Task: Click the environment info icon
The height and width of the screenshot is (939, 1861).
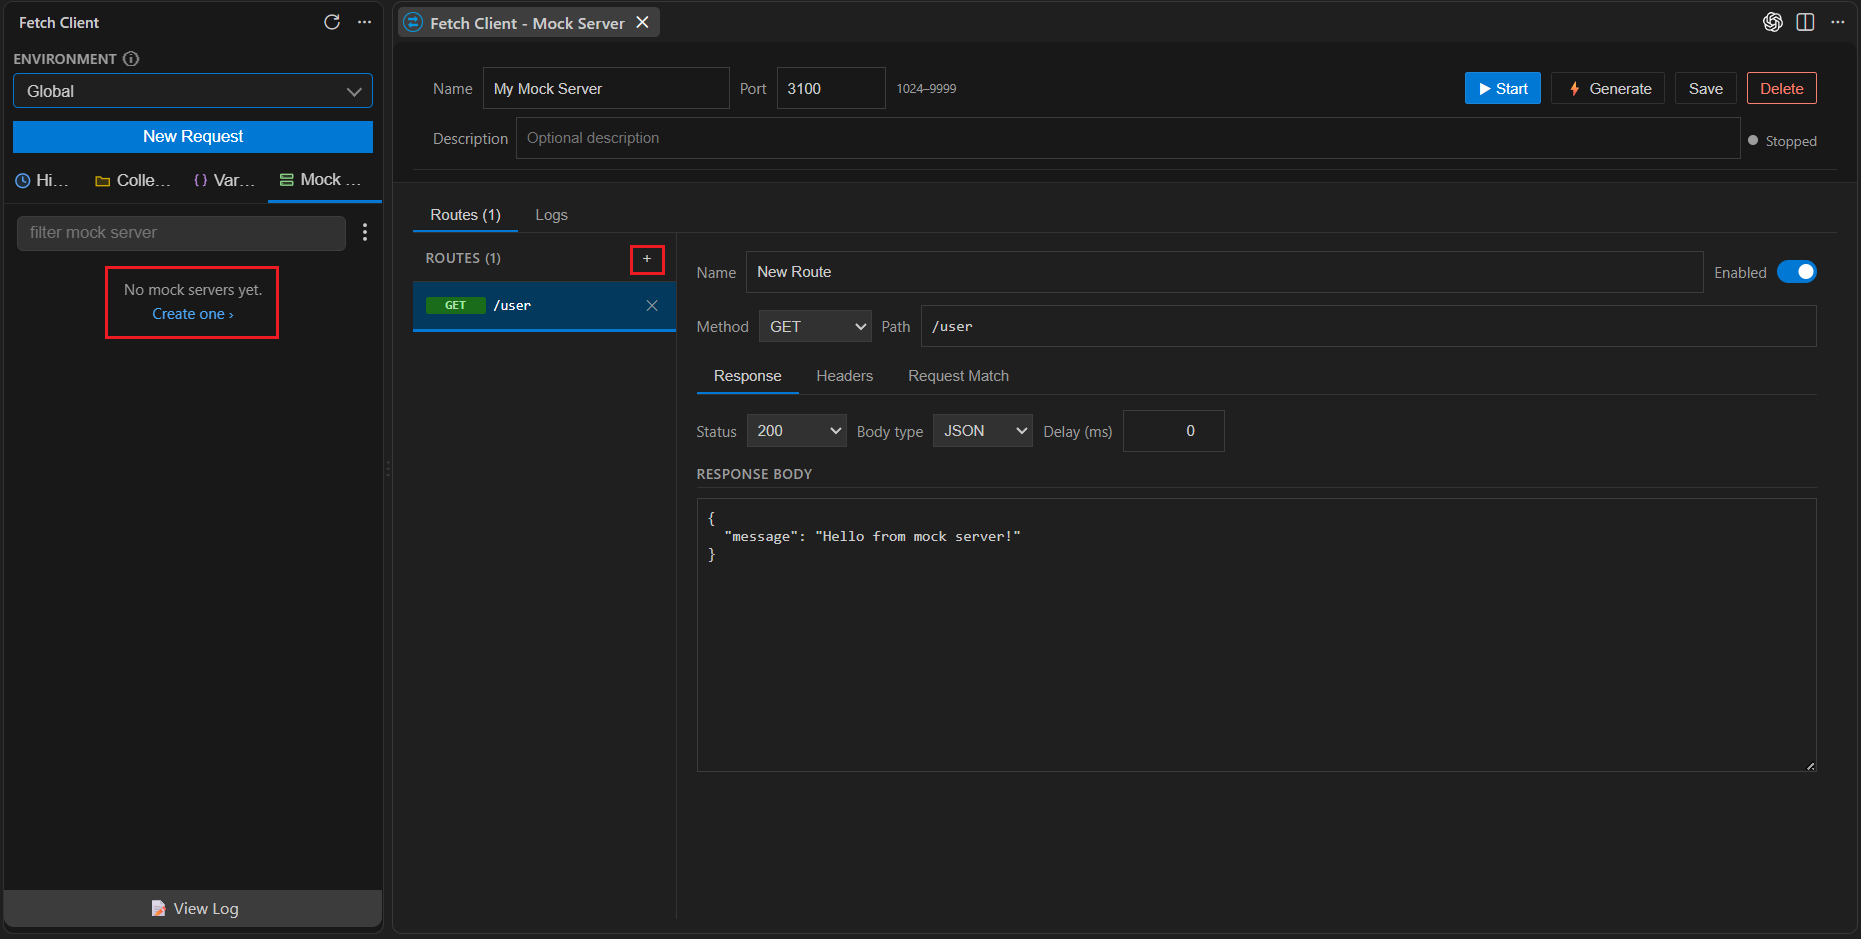Action: pyautogui.click(x=131, y=59)
